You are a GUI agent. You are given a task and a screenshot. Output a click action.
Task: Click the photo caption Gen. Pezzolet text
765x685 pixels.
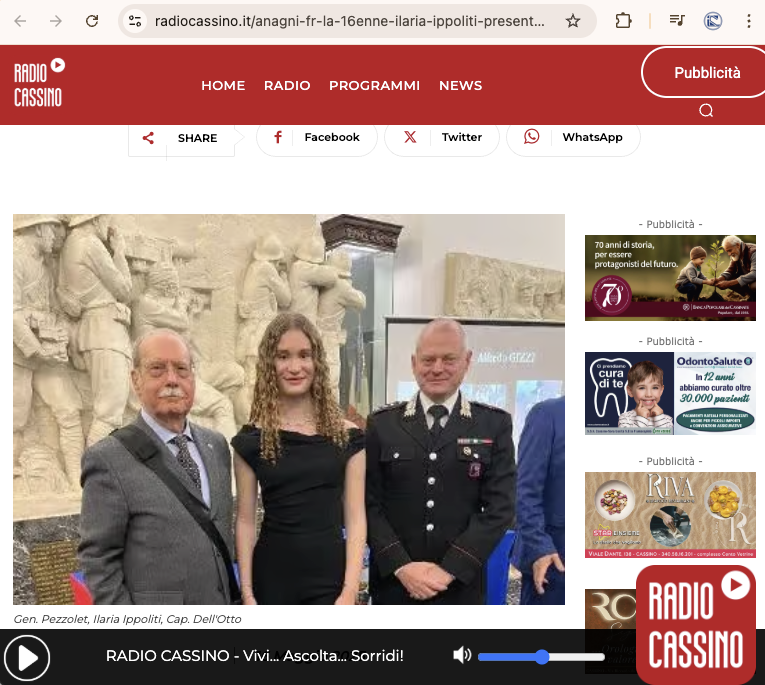[127, 619]
